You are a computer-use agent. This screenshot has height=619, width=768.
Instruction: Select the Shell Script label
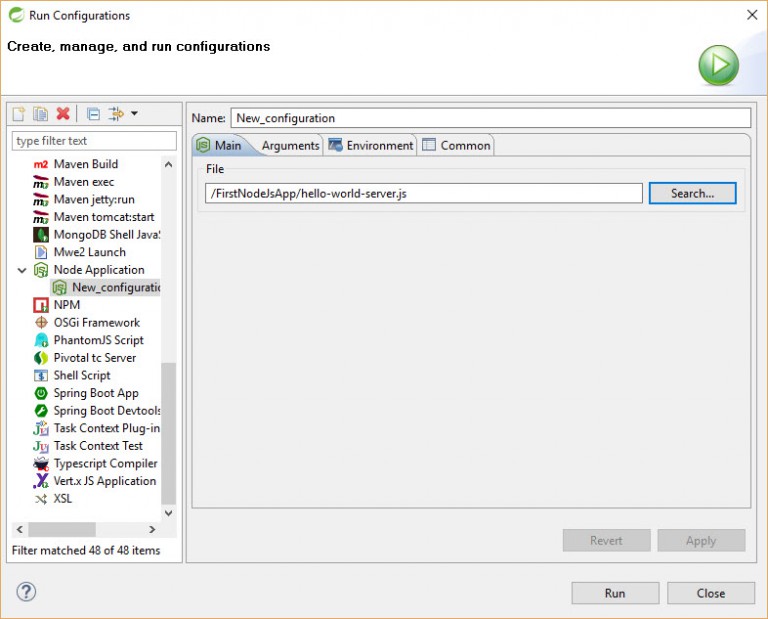point(82,376)
